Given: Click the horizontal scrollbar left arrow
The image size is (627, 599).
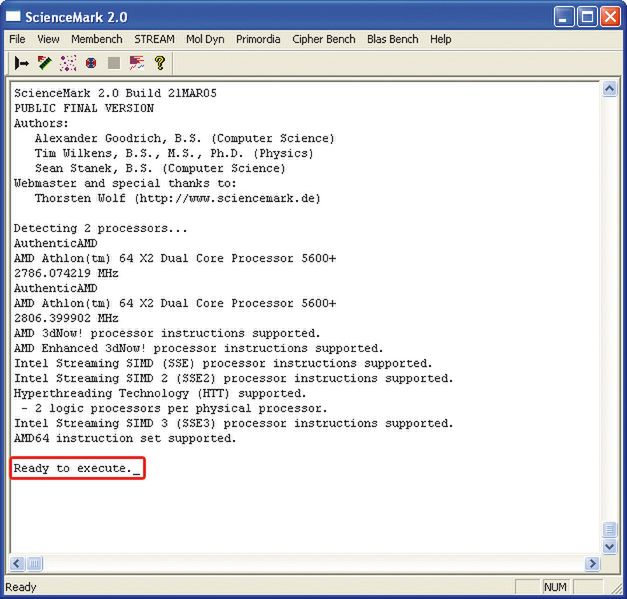Looking at the screenshot, I should (x=17, y=564).
